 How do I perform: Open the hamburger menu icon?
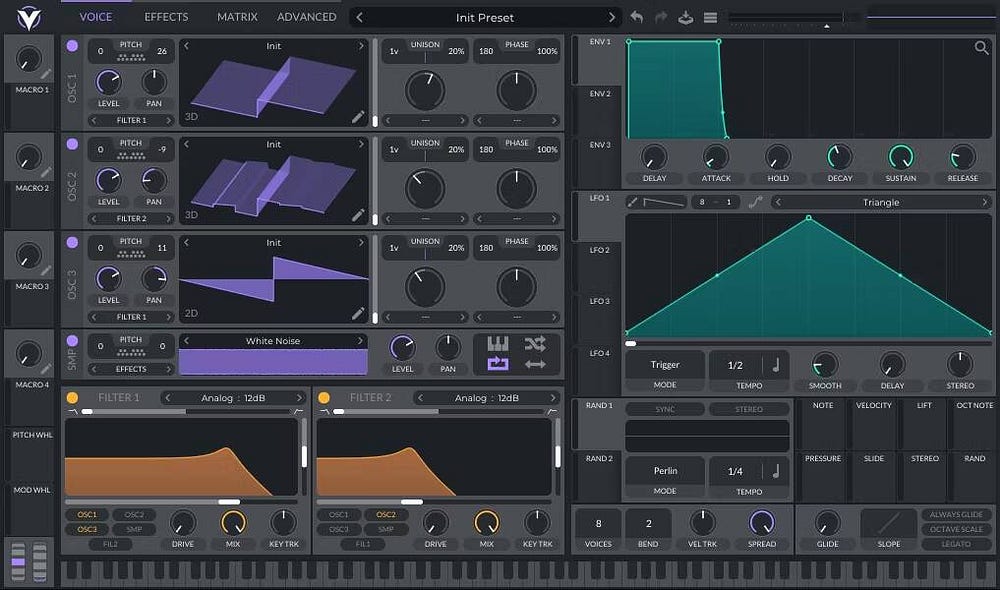[710, 17]
